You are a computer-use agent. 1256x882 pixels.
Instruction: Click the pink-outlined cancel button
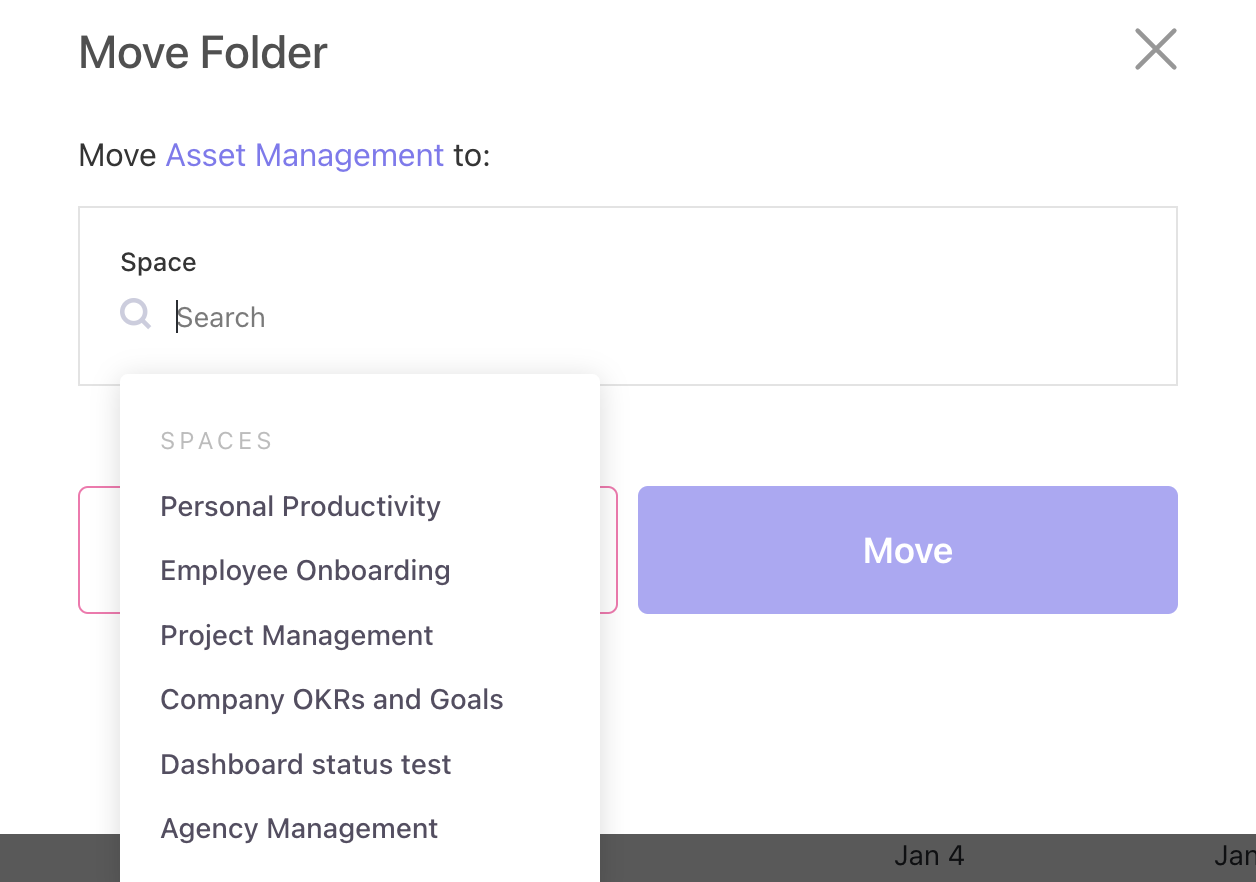(99, 550)
